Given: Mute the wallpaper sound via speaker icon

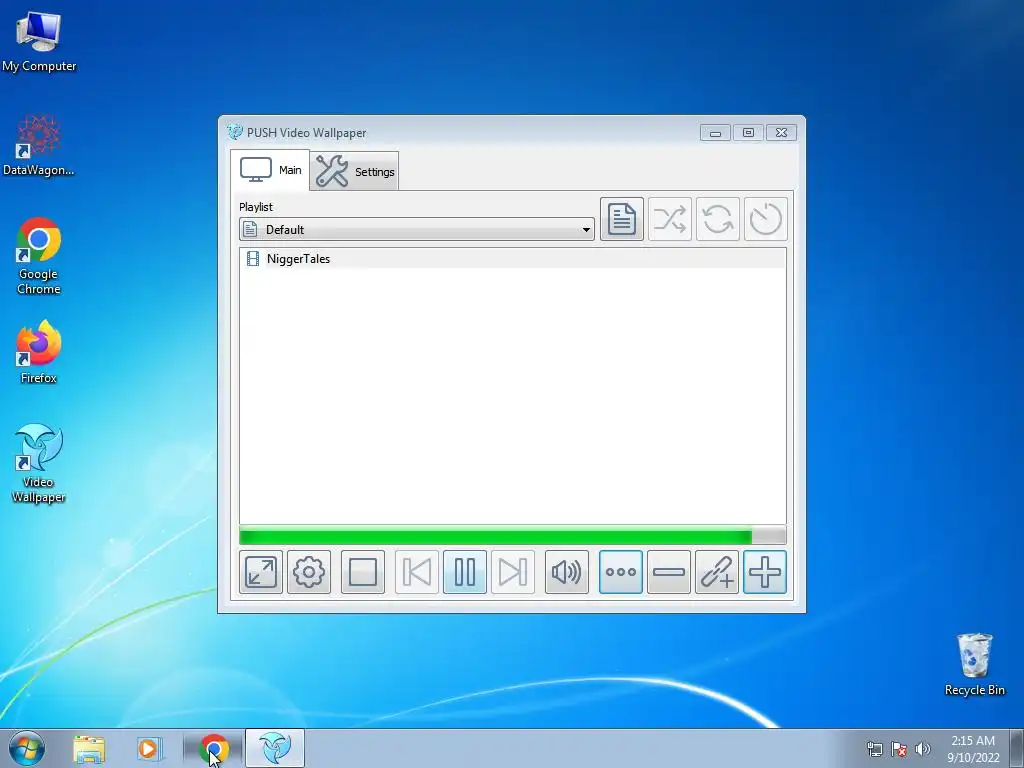Looking at the screenshot, I should coord(567,572).
